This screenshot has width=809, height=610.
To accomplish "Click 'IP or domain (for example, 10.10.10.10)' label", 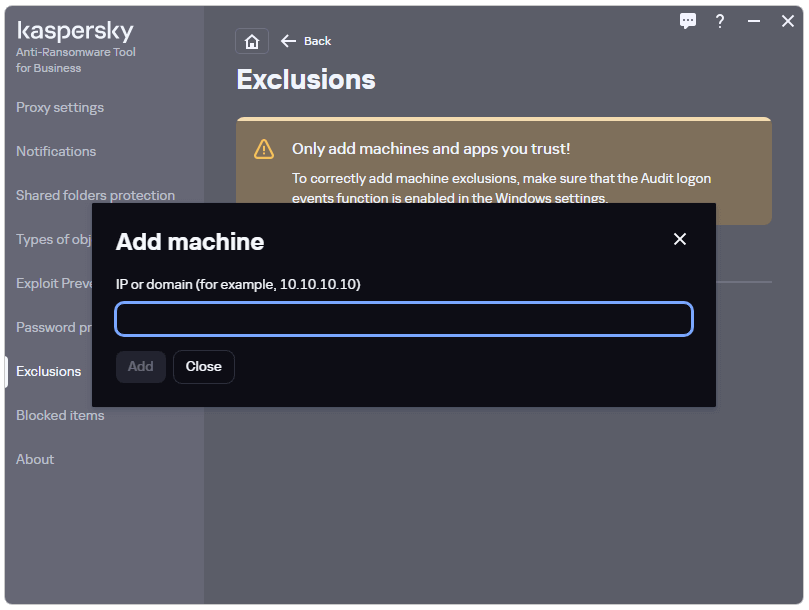I will [238, 284].
